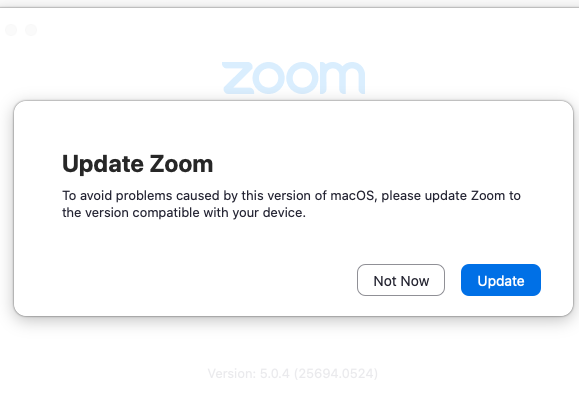This screenshot has width=579, height=405.
Task: Click the letter z in zoom logo
Action: tap(238, 78)
